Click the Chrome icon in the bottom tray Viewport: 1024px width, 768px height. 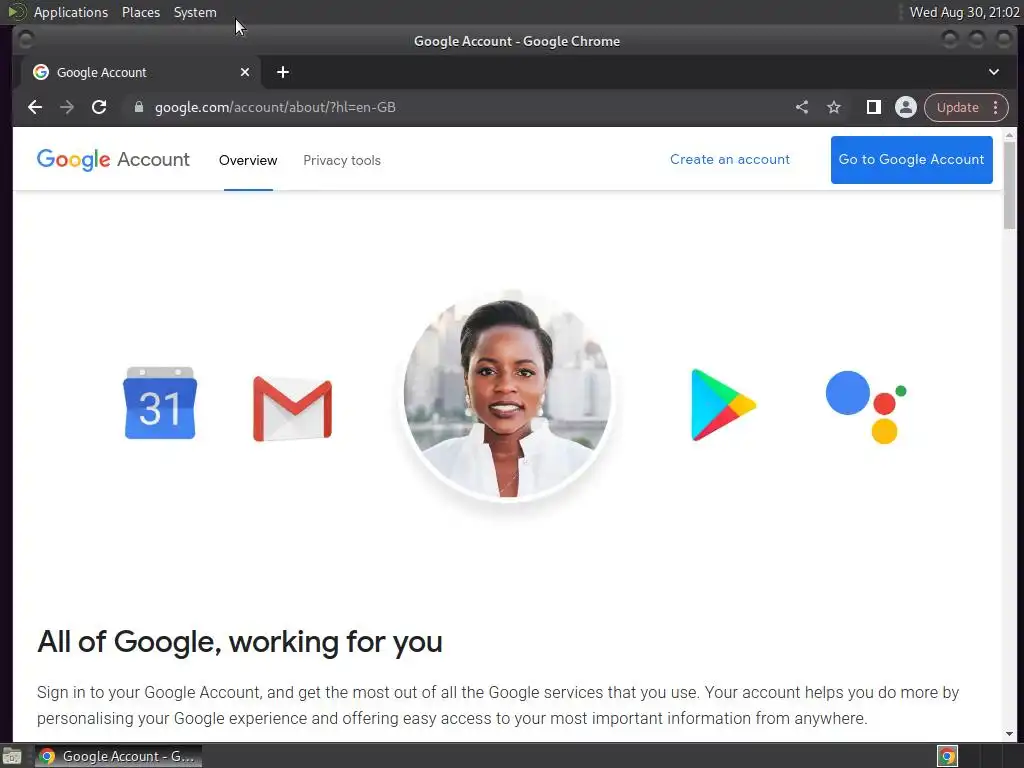(x=947, y=756)
